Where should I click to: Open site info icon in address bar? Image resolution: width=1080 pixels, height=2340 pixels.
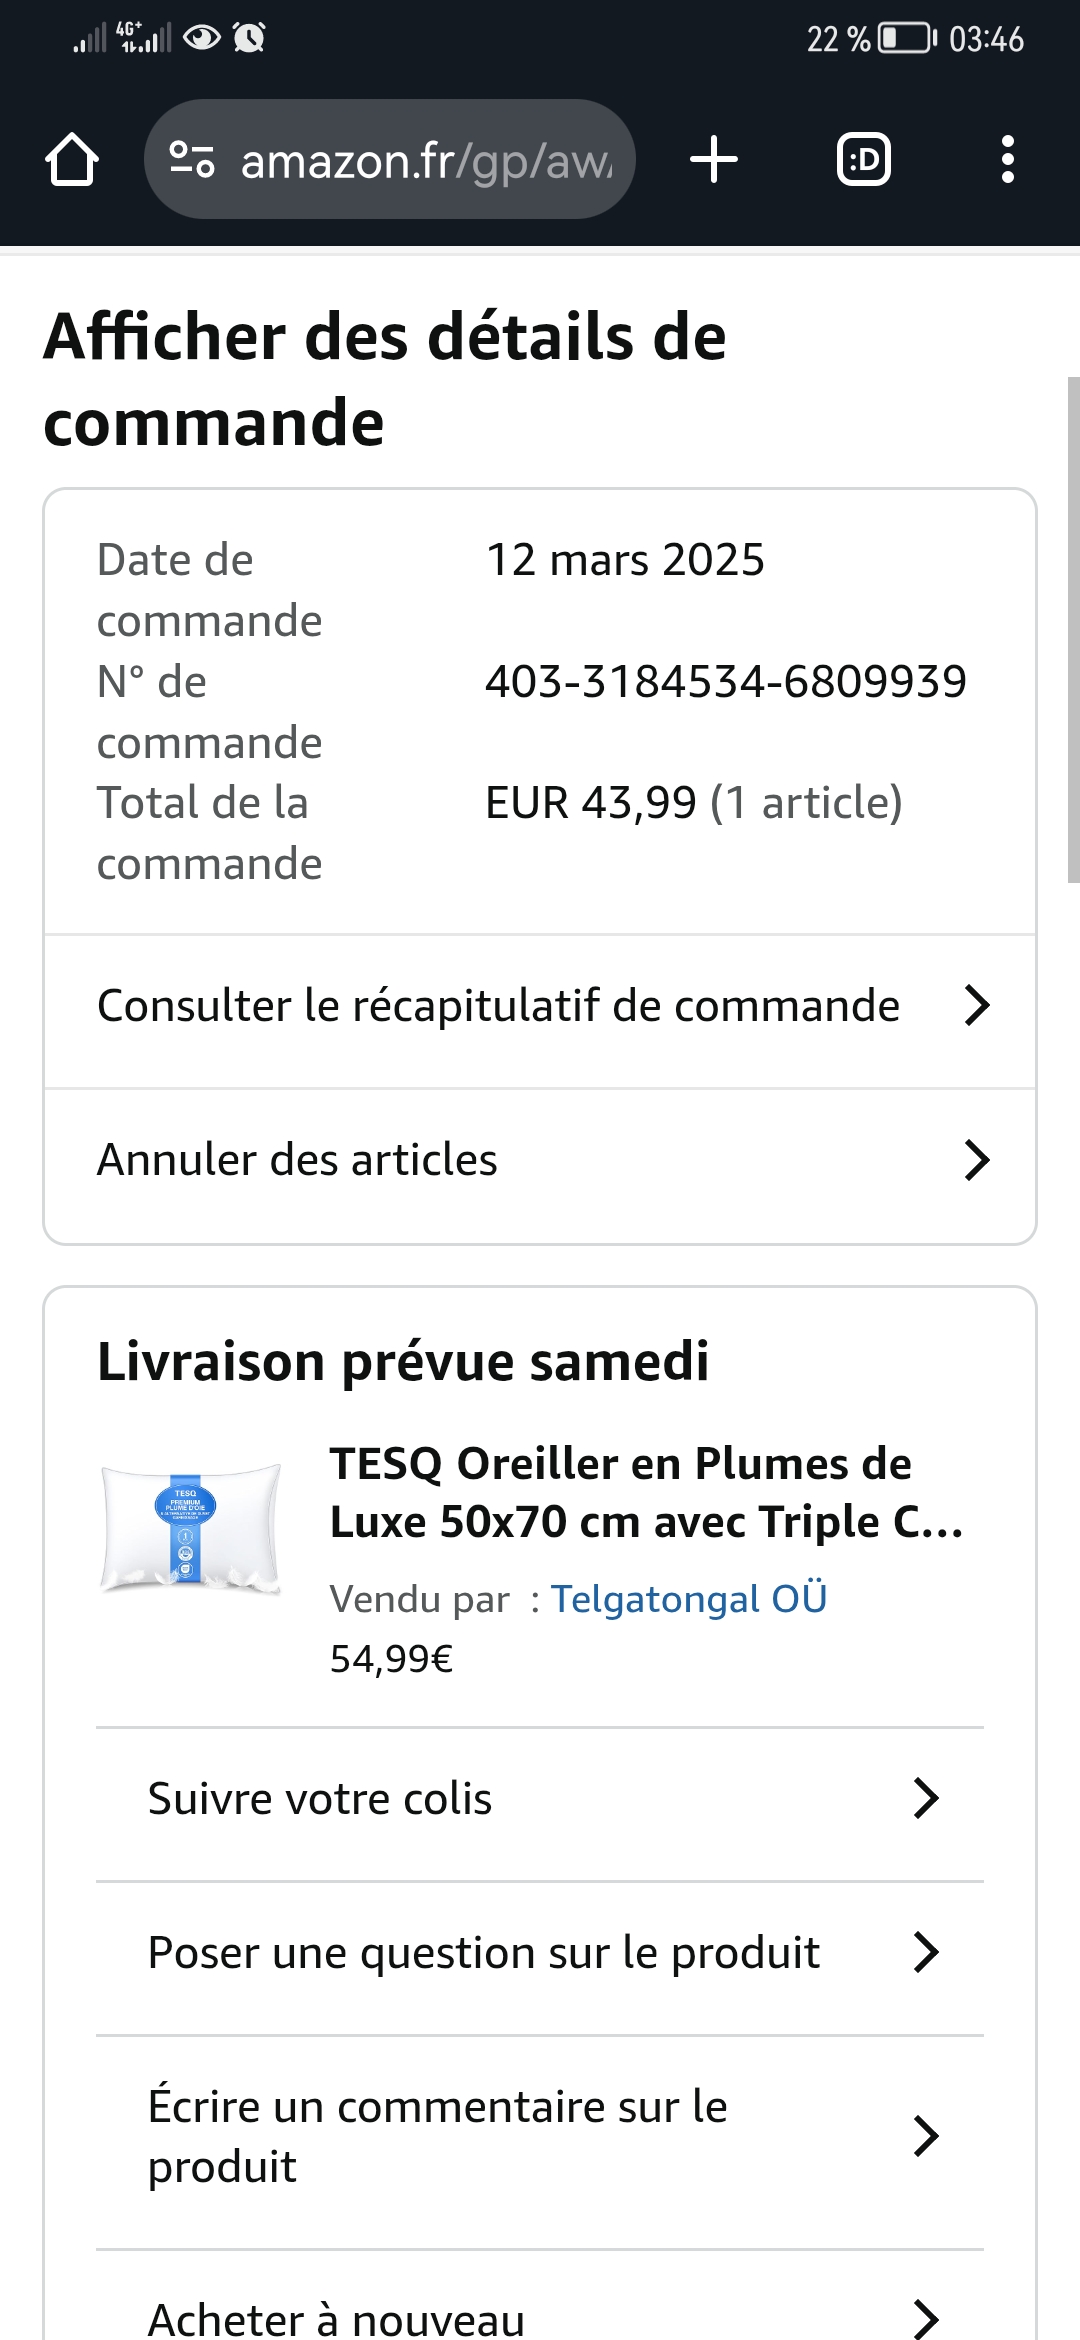point(192,160)
